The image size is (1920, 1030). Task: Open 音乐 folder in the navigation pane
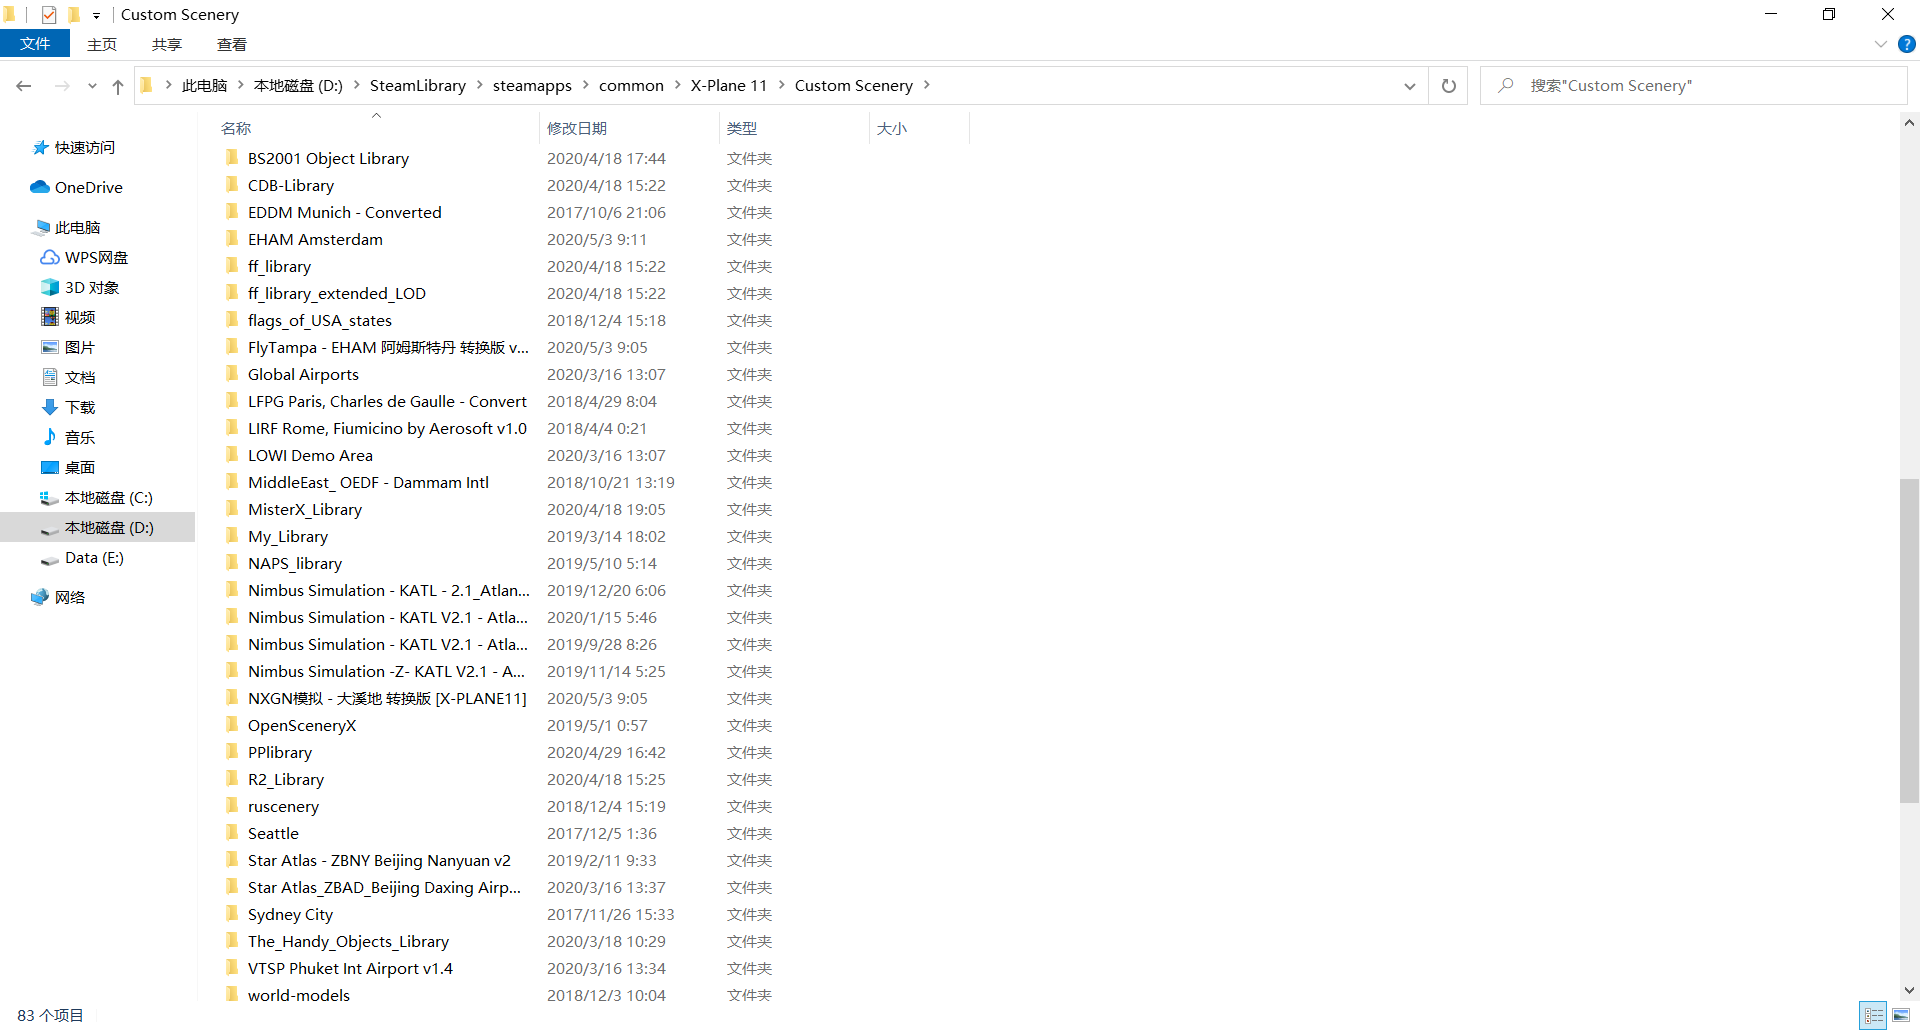click(68, 438)
